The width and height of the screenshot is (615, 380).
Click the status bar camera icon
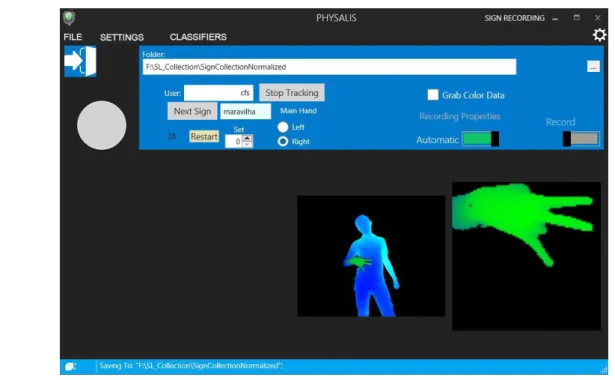tap(71, 366)
